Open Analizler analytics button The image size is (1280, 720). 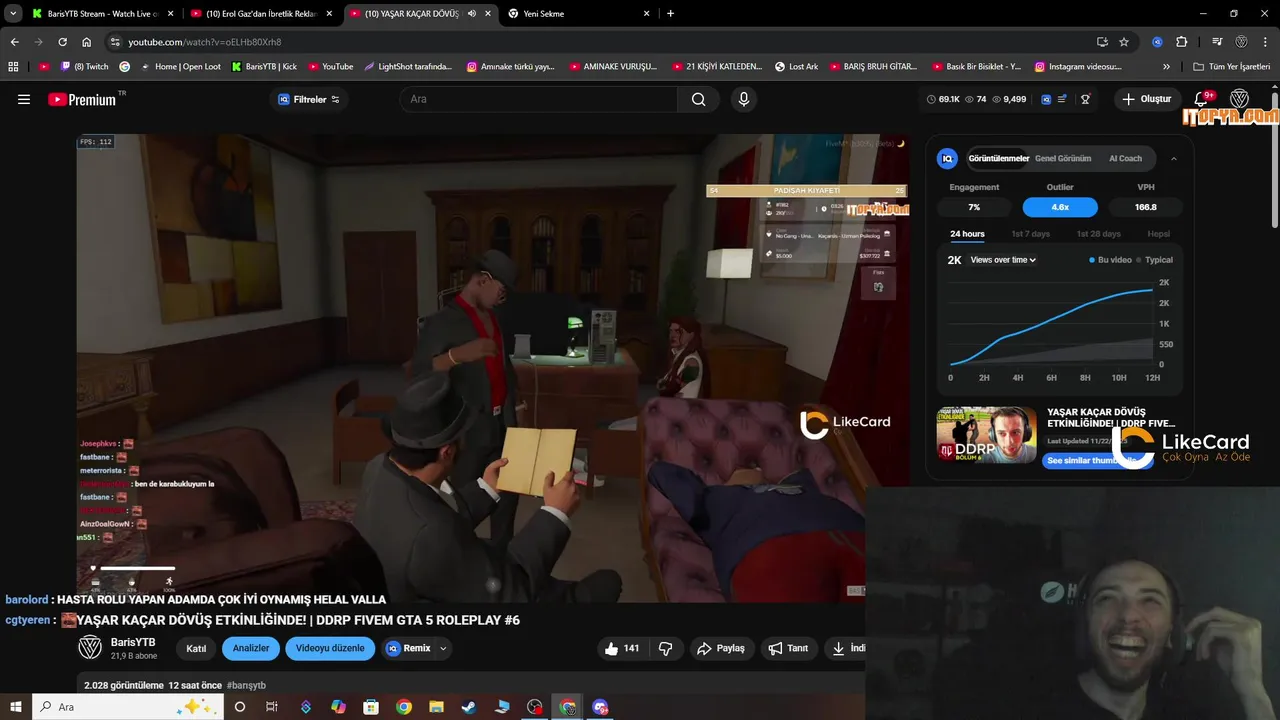251,648
